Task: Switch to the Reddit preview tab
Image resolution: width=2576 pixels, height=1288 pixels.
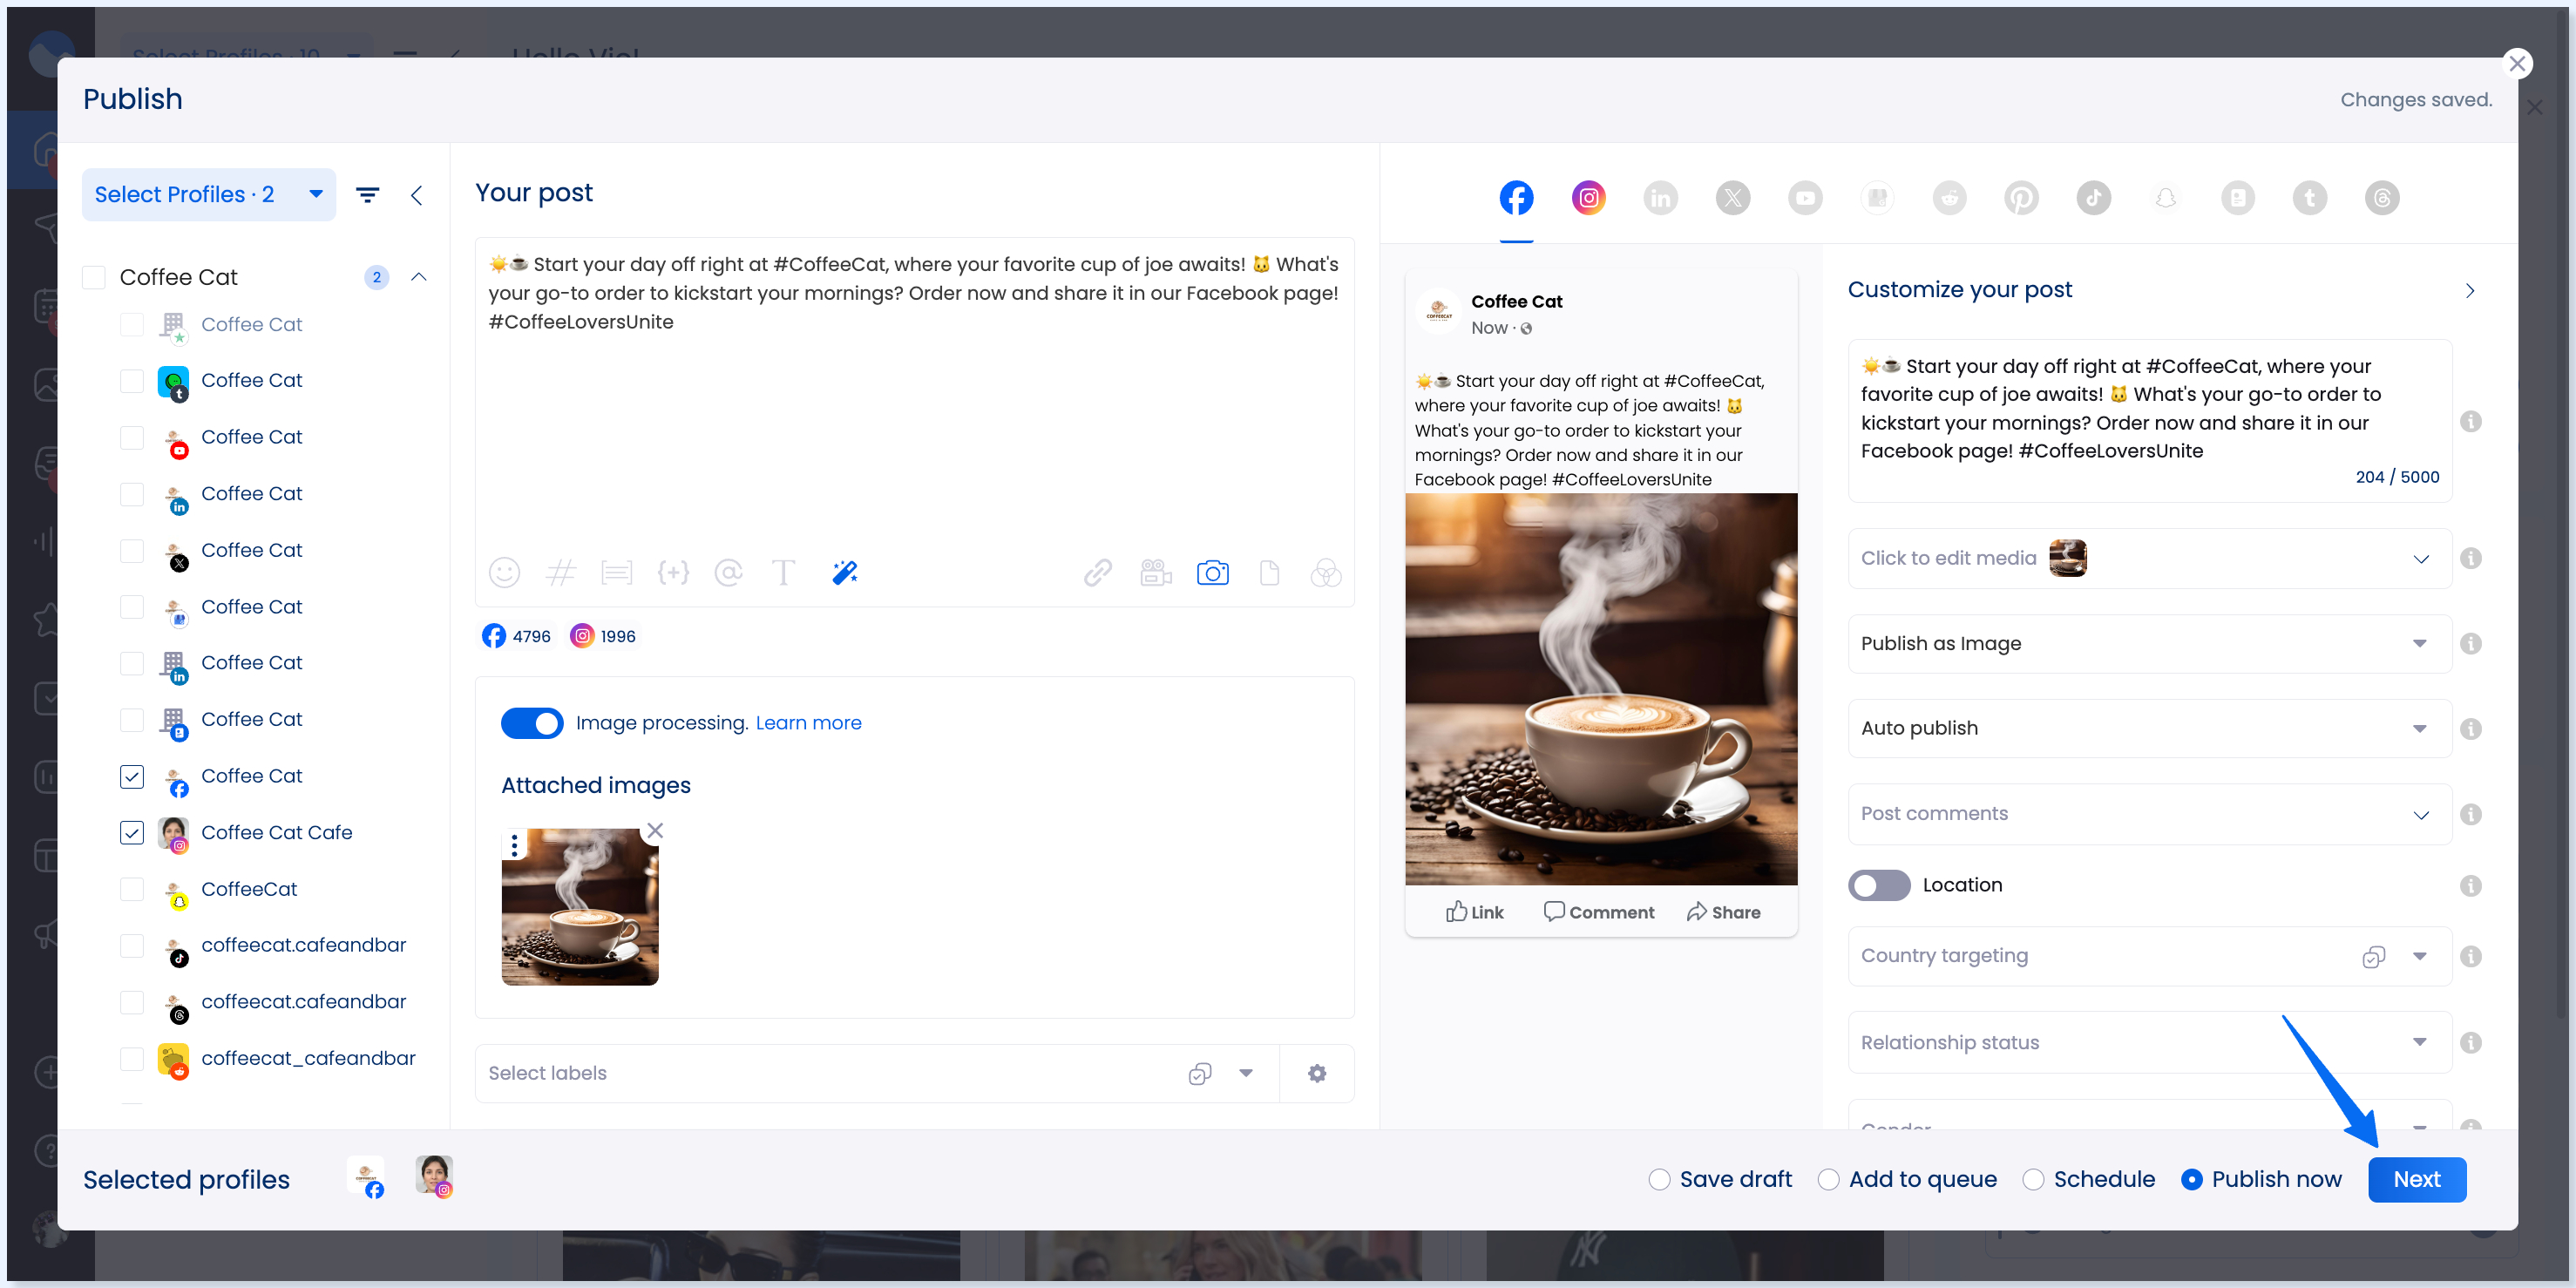Action: (1949, 198)
